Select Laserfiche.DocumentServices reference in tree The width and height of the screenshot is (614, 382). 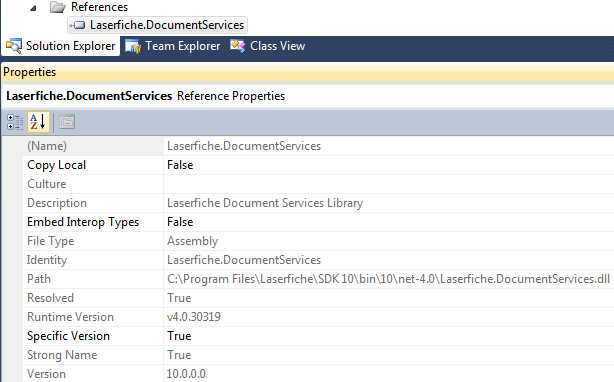click(157, 25)
